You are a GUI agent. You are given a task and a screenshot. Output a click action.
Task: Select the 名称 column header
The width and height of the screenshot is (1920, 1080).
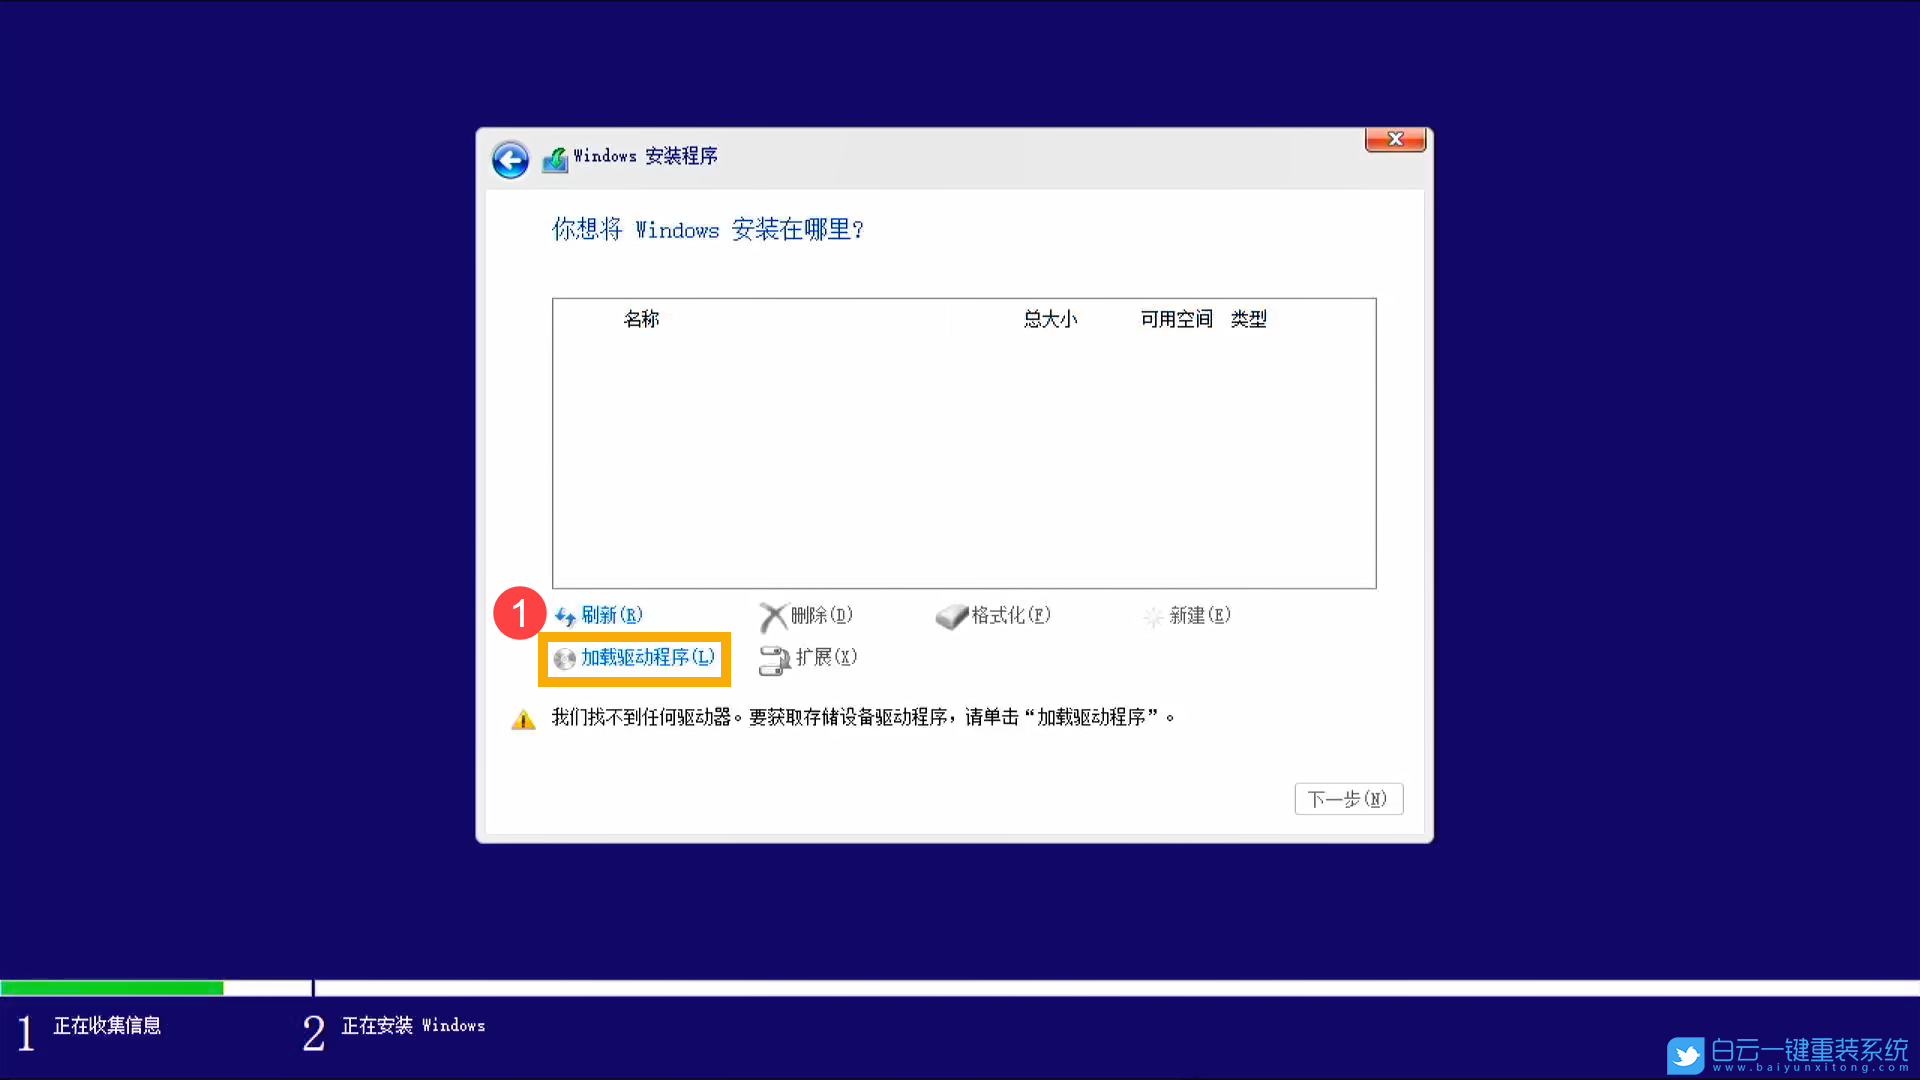(641, 318)
